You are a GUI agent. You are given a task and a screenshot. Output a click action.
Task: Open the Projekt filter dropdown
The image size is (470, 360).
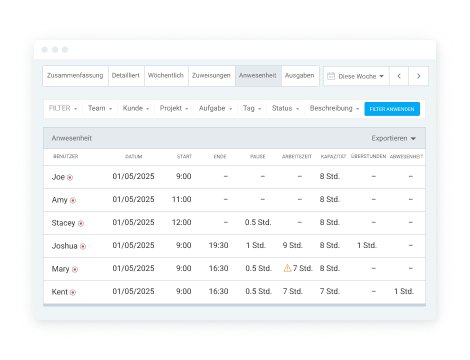coord(174,108)
